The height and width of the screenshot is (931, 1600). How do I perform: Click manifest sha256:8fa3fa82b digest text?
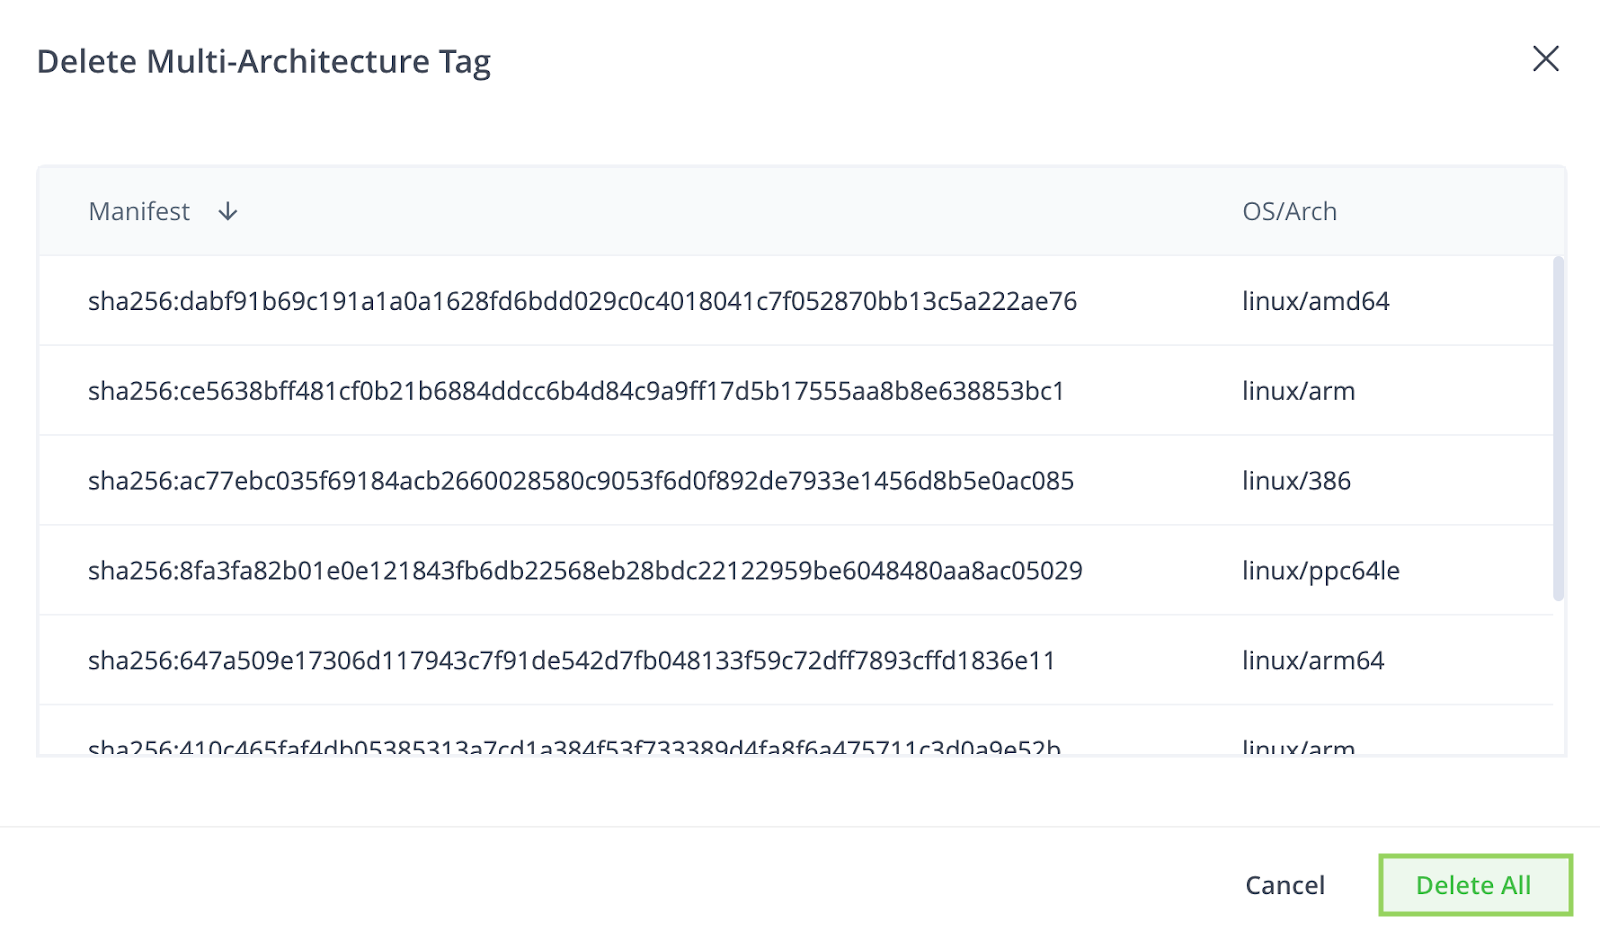coord(584,571)
